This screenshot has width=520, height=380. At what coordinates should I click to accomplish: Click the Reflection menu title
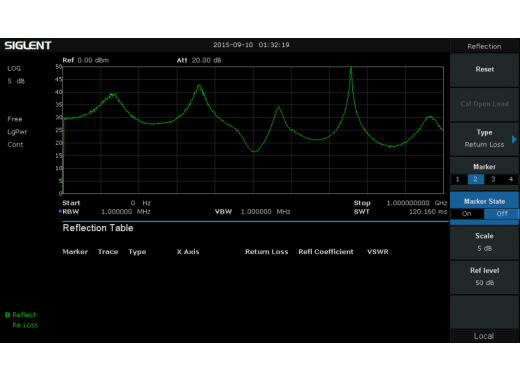[x=484, y=46]
